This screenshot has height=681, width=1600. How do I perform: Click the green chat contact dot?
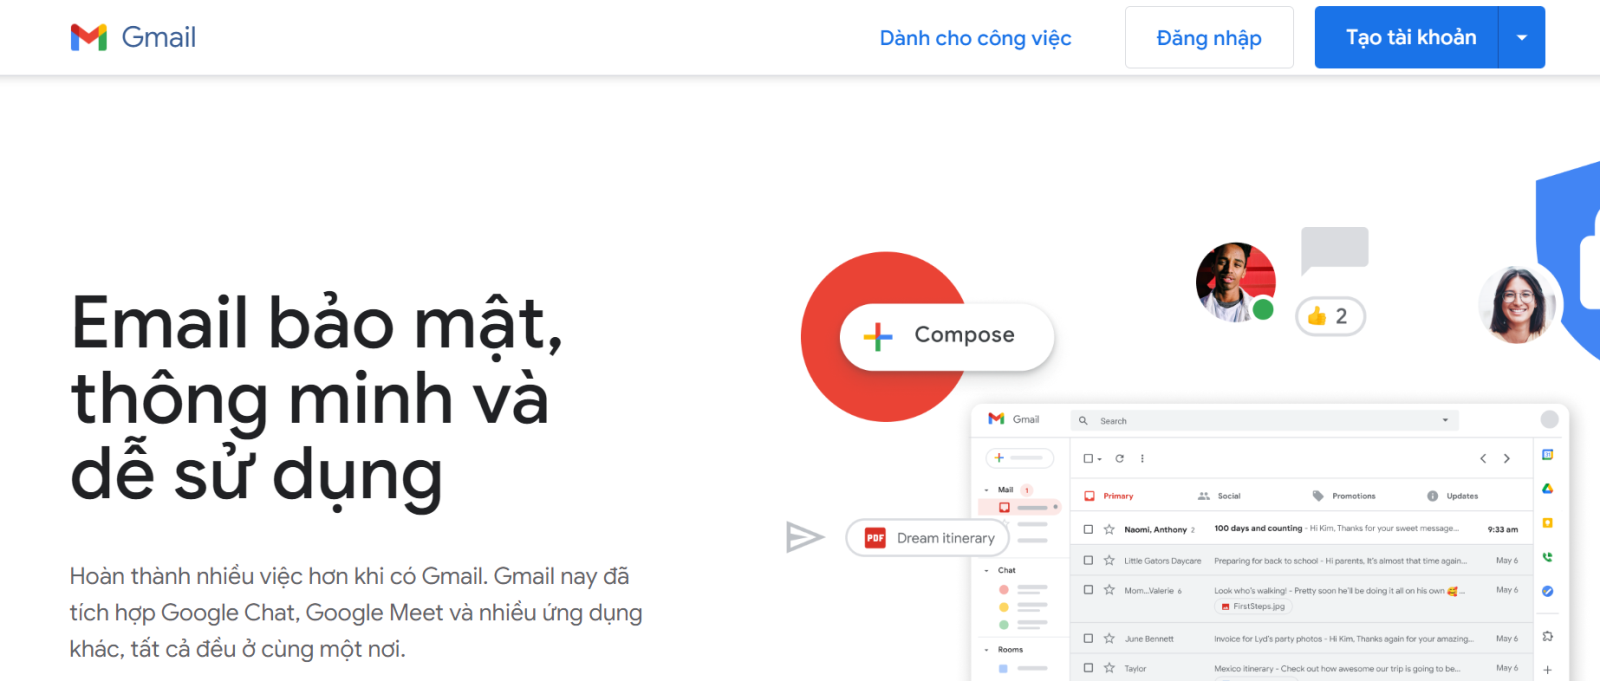coord(1004,625)
